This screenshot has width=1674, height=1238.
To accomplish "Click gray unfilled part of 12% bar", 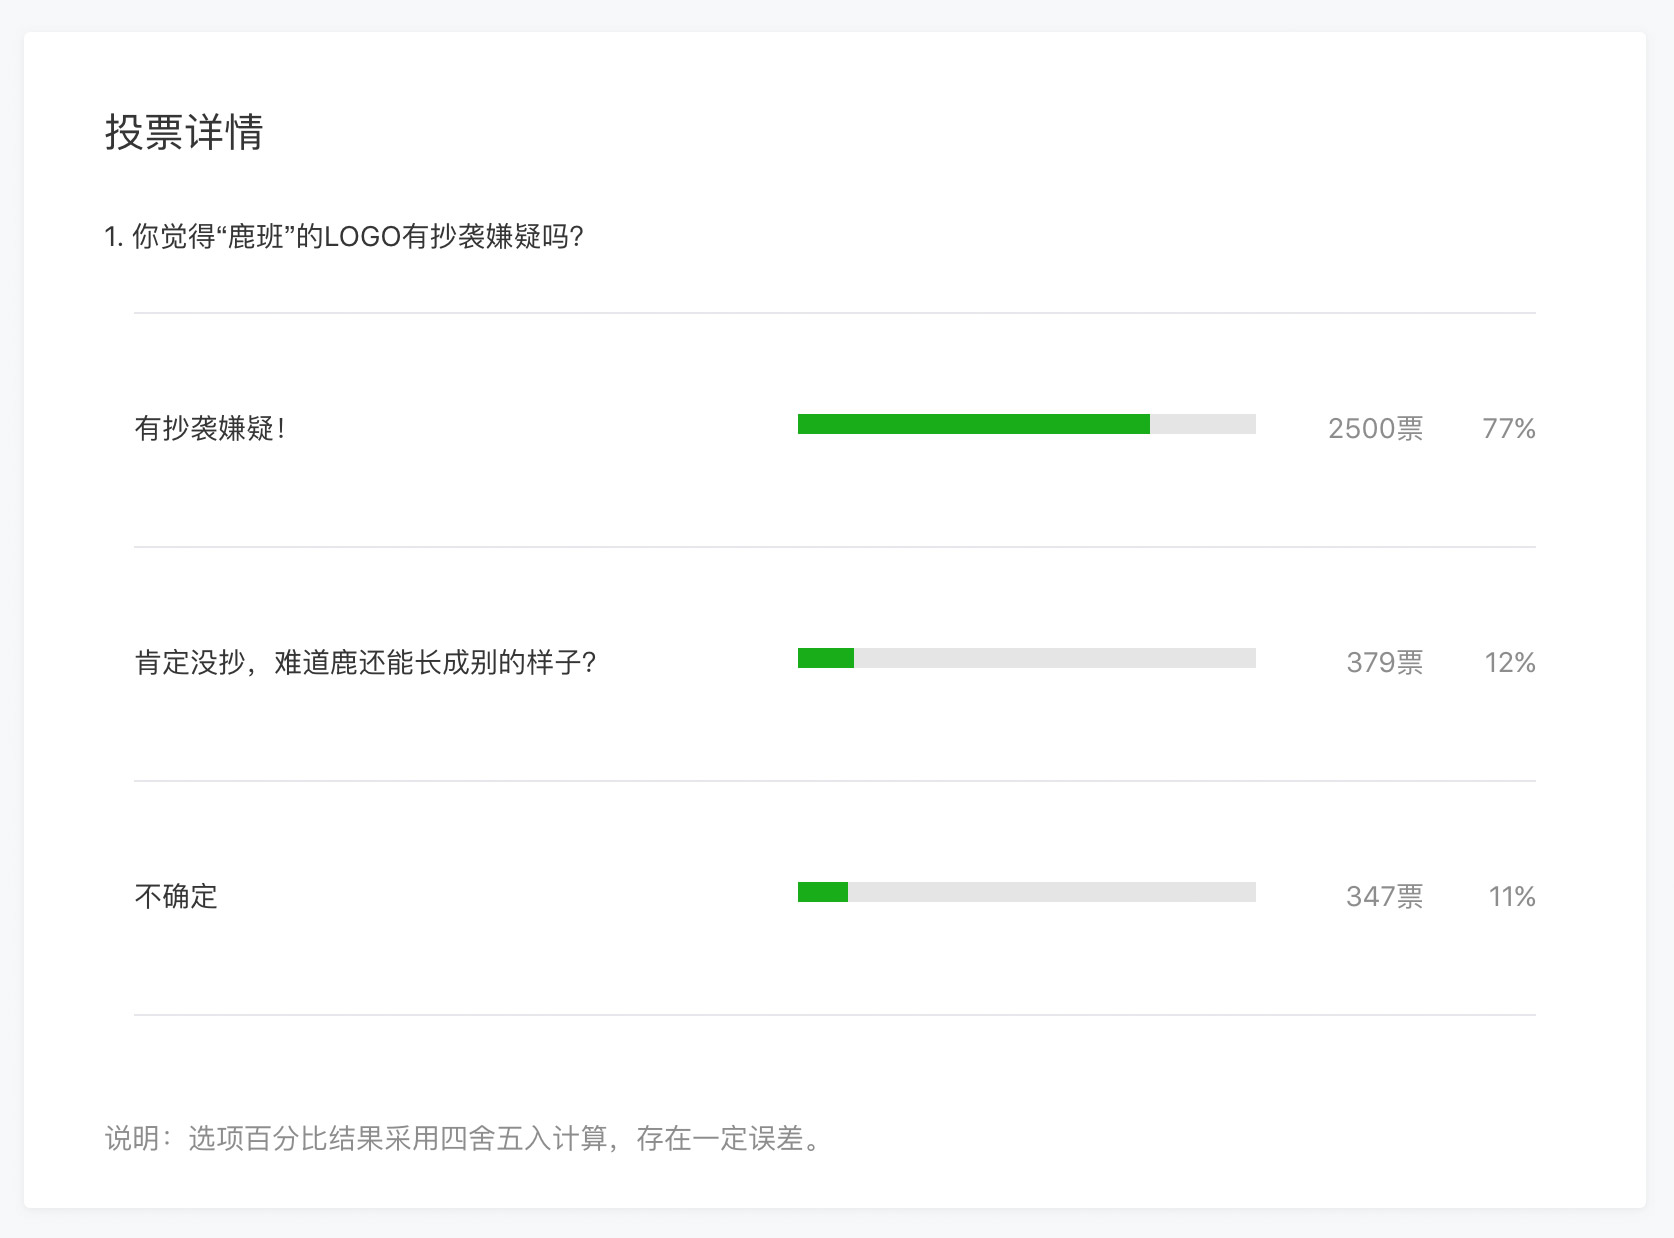I will (1054, 658).
